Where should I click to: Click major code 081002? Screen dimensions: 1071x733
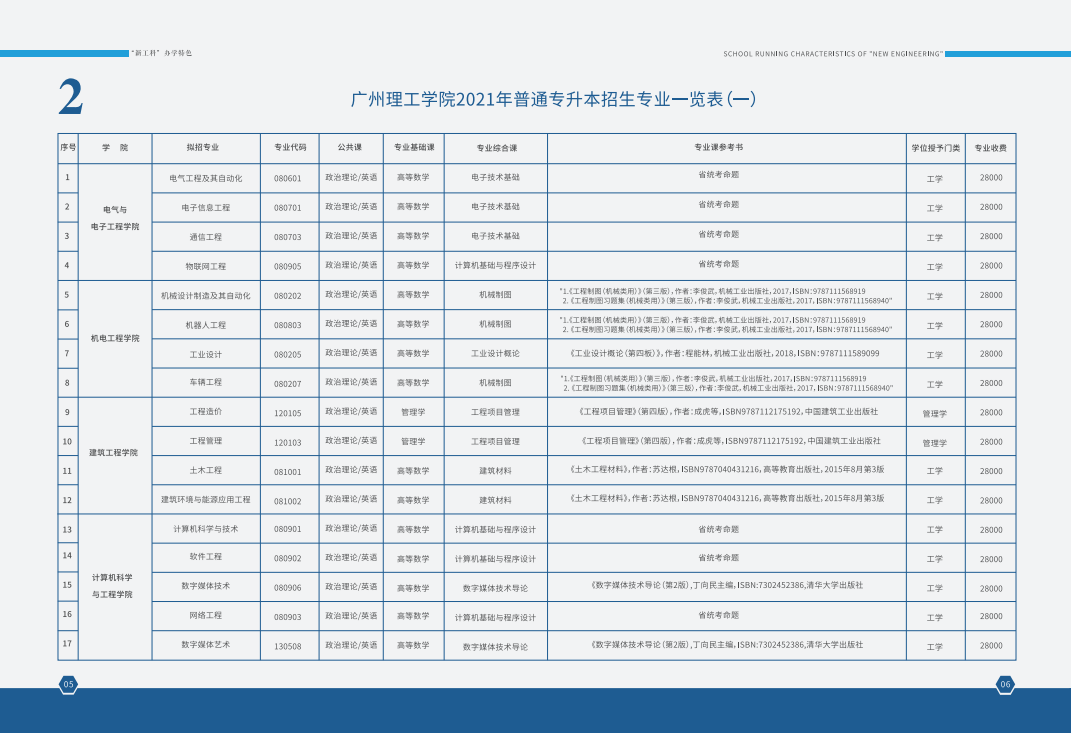[288, 501]
